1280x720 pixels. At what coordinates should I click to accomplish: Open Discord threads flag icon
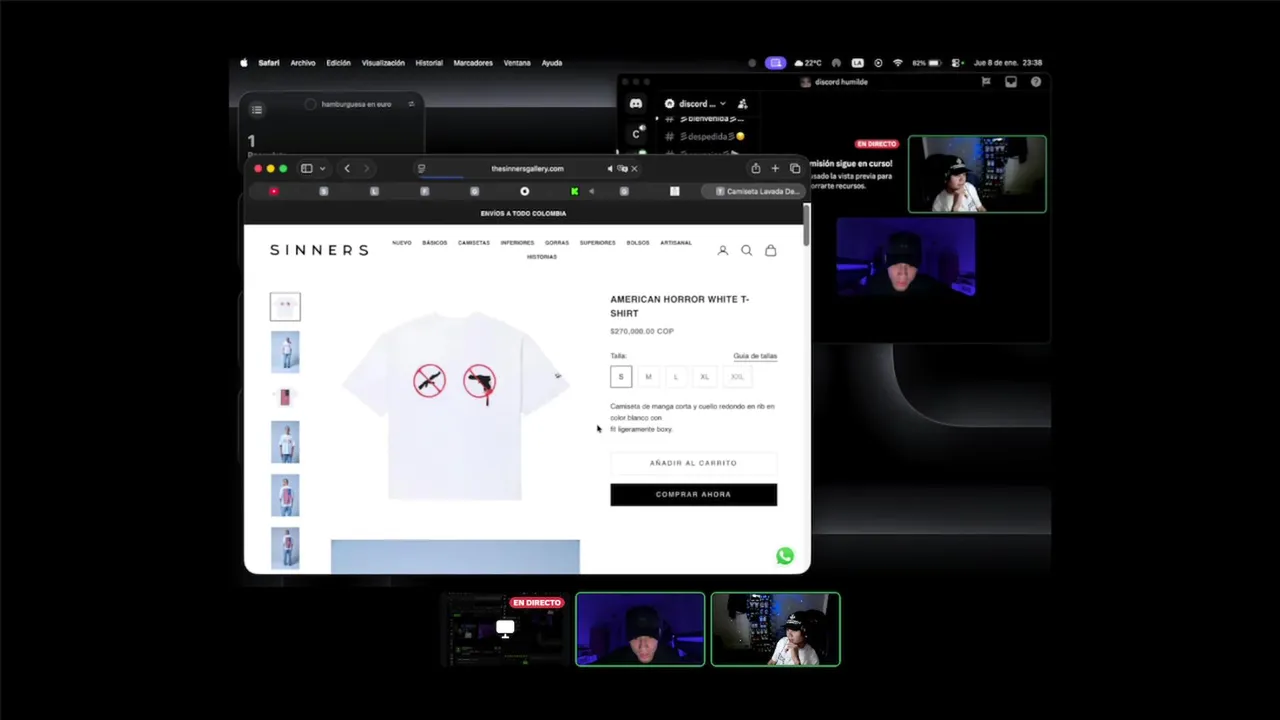(986, 82)
